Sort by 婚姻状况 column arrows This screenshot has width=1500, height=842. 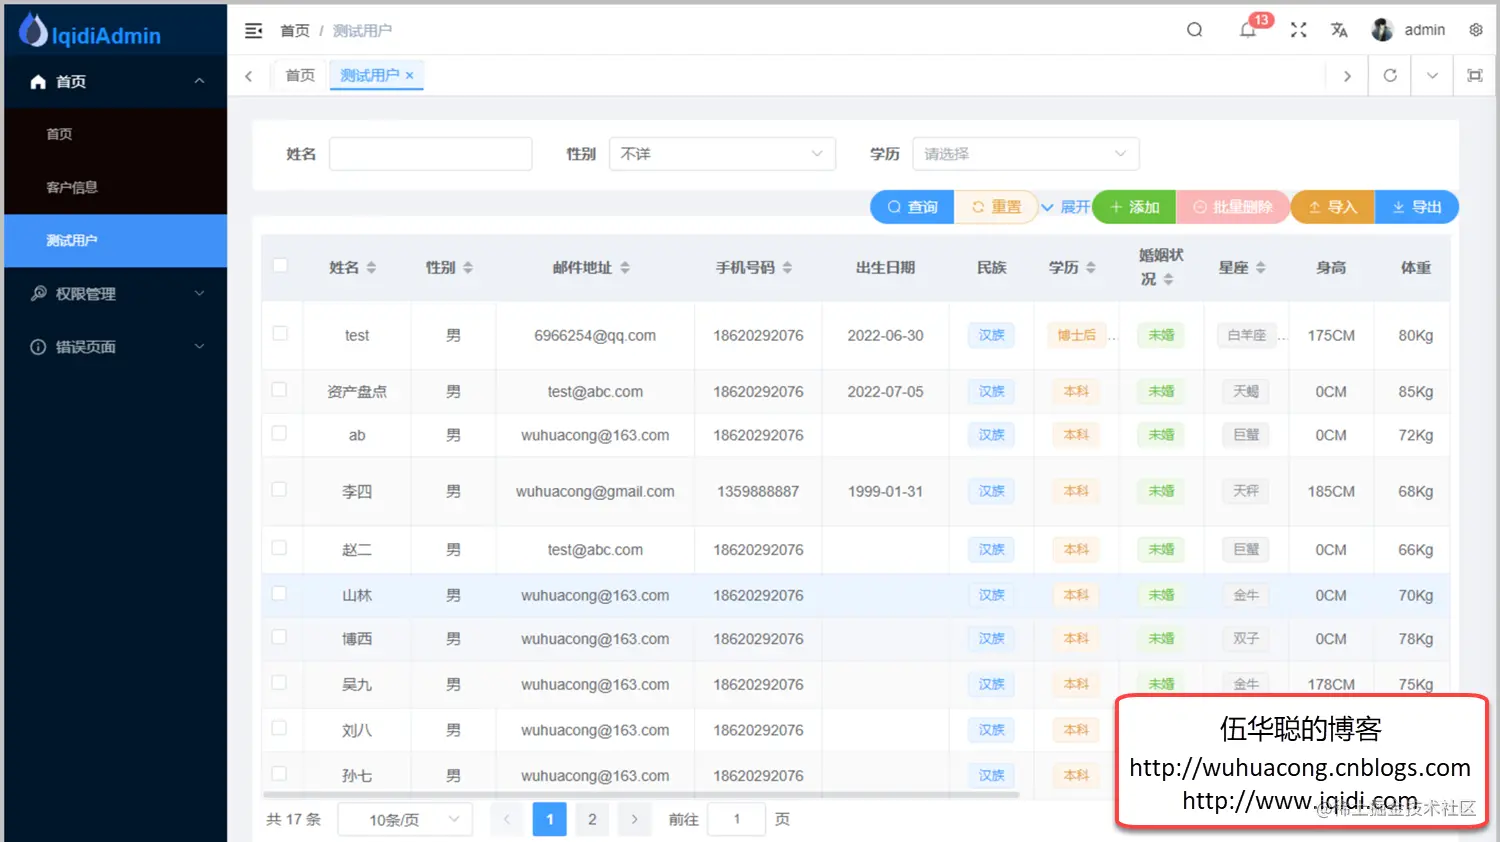click(x=1168, y=279)
